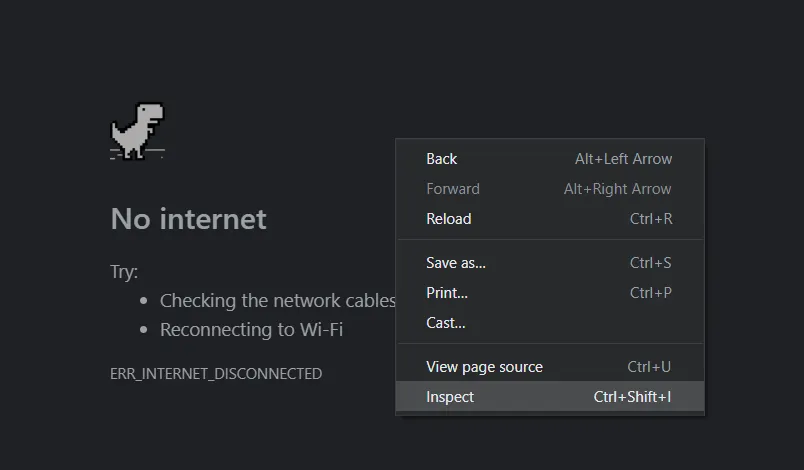Click bullet point before "Checking the network"
804x470 pixels.
144,301
